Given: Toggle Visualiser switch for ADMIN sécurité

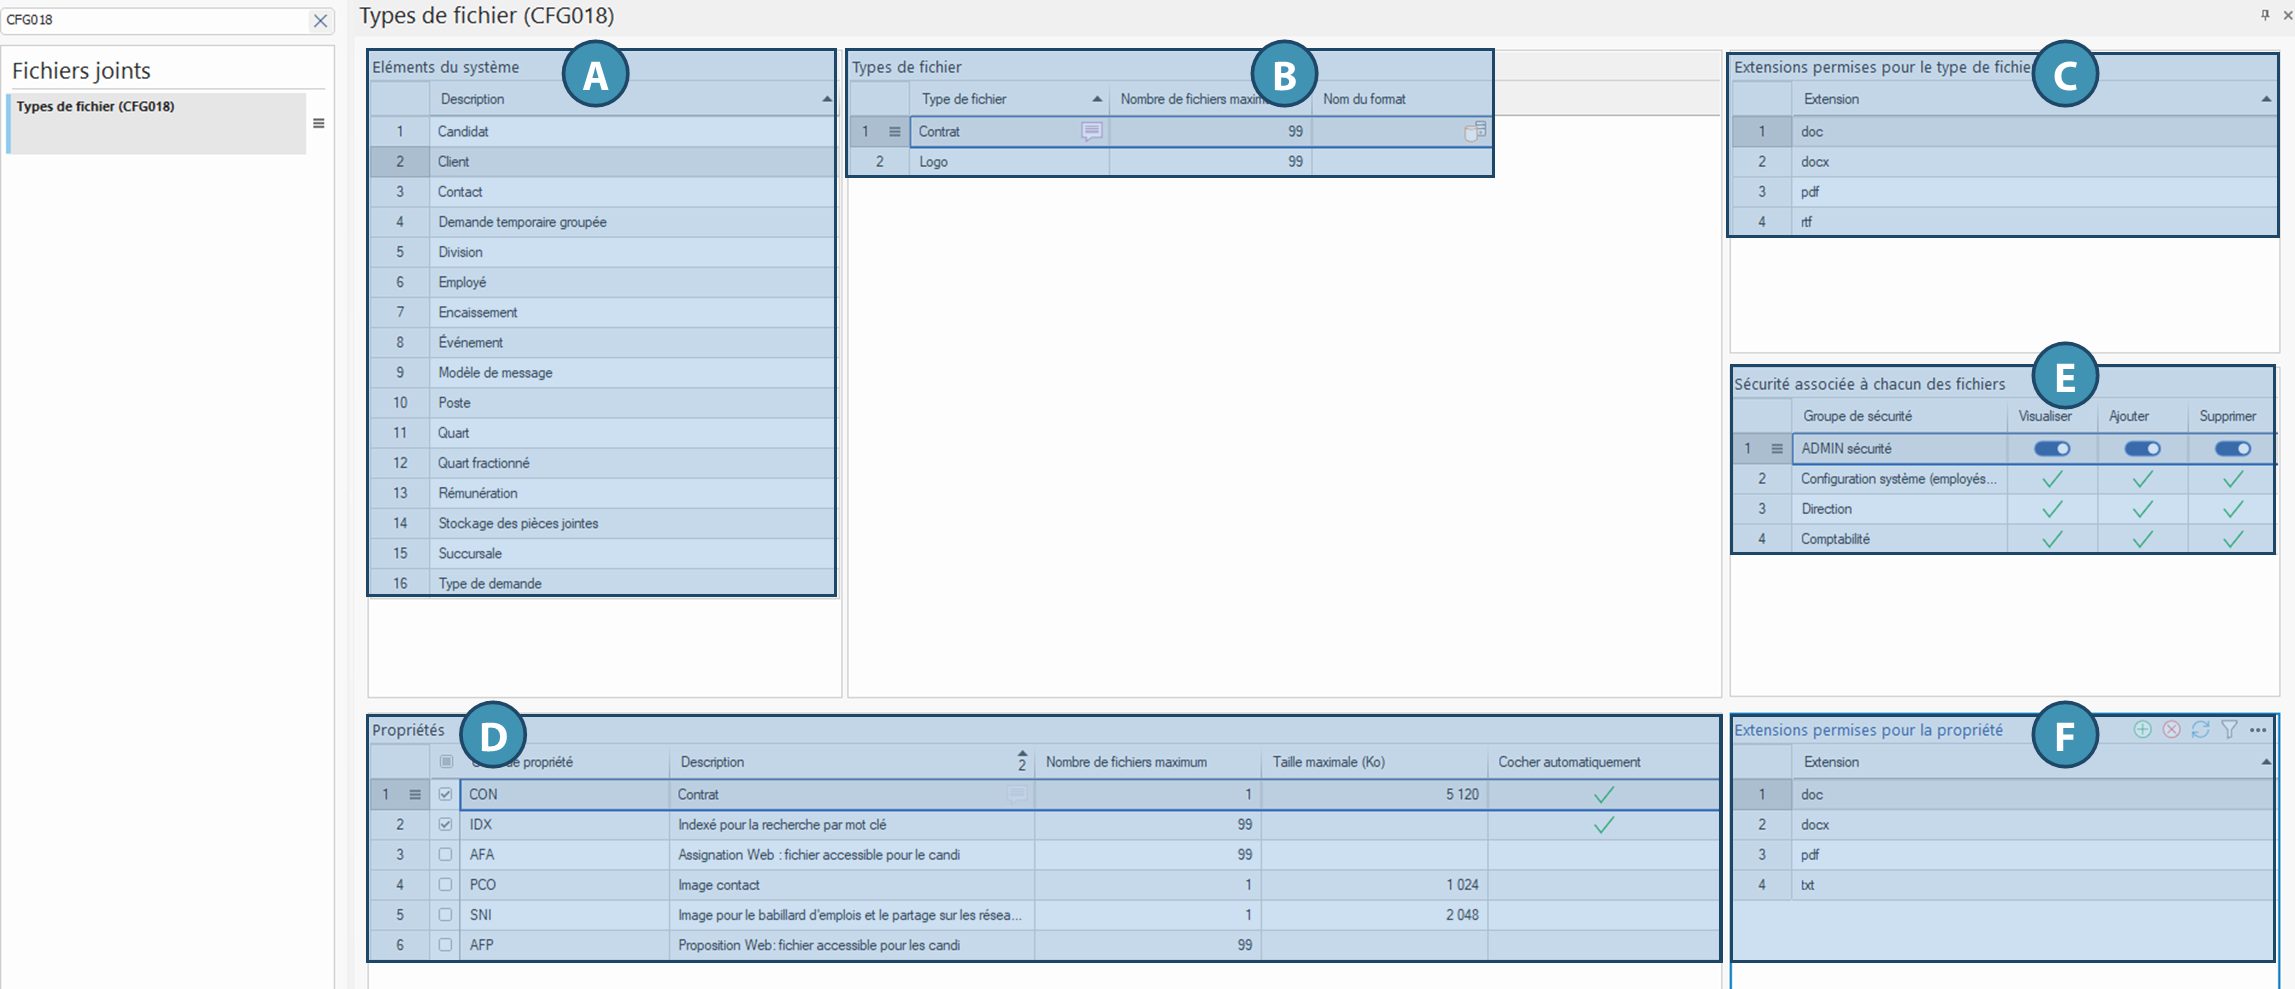Looking at the screenshot, I should (2051, 449).
